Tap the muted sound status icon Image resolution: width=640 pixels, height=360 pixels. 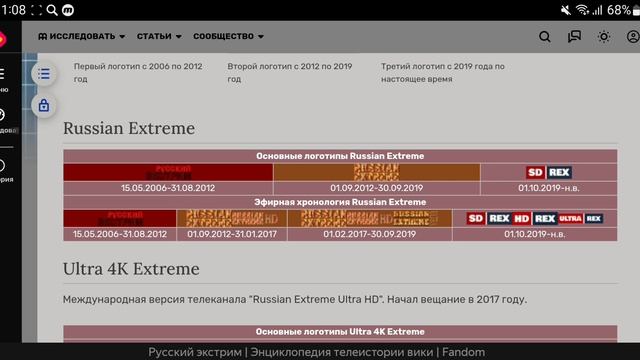pyautogui.click(x=566, y=10)
